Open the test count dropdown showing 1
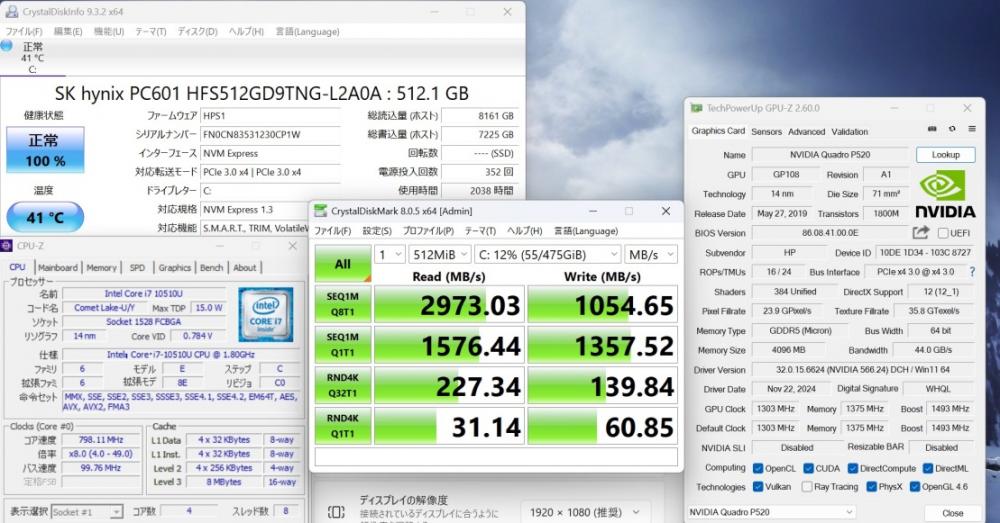The height and width of the screenshot is (523, 1000). pyautogui.click(x=390, y=254)
